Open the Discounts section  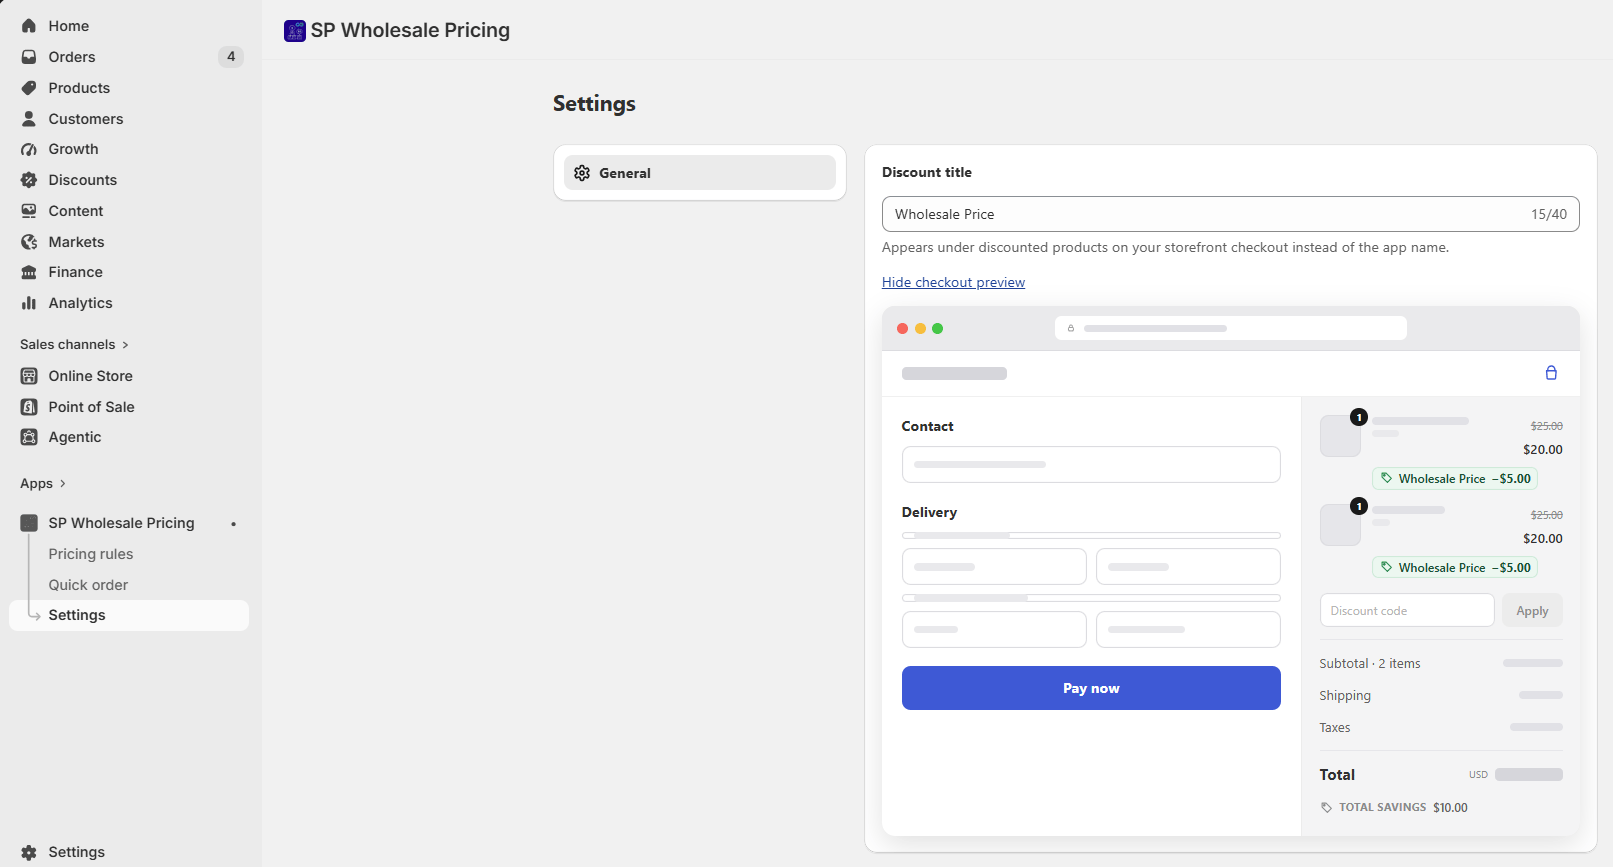(x=129, y=180)
